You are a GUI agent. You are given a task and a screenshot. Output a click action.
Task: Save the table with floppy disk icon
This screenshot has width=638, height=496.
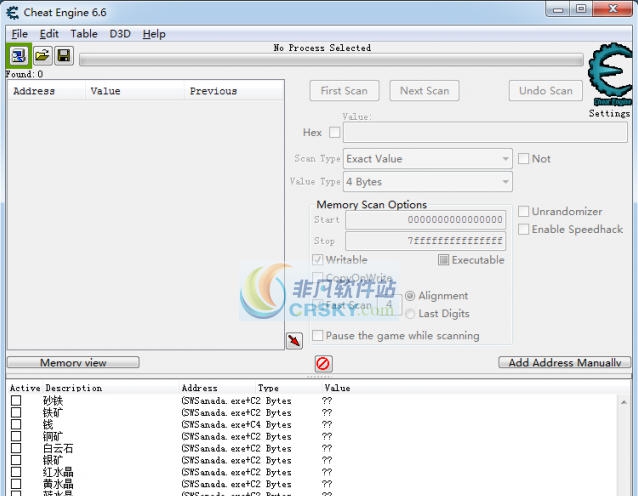click(x=64, y=55)
